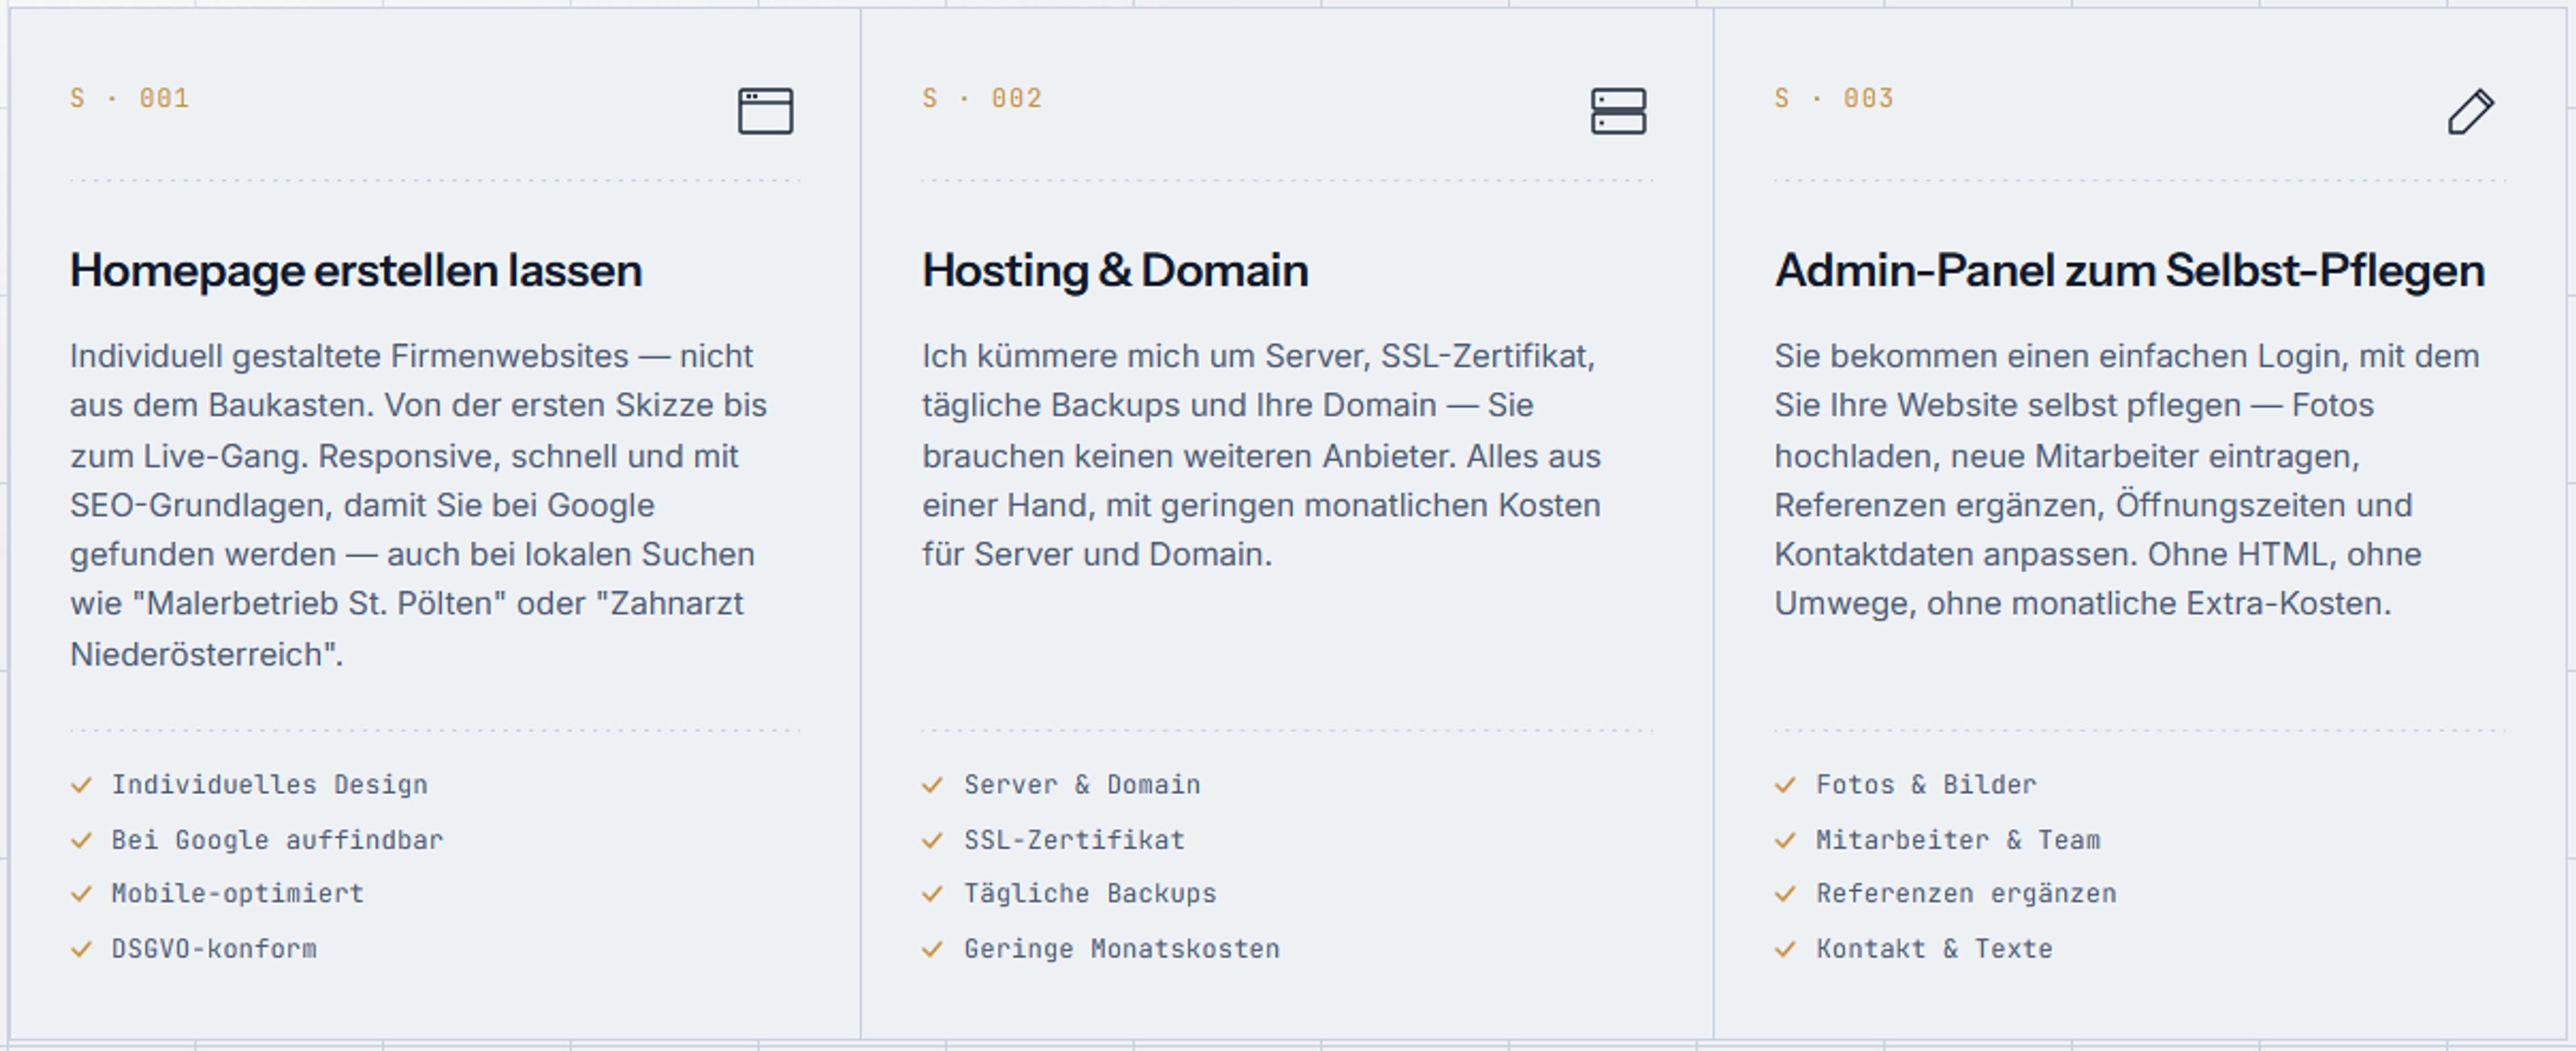This screenshot has width=2576, height=1051.
Task: Open the Hosting & Domain heading
Action: 1115,271
